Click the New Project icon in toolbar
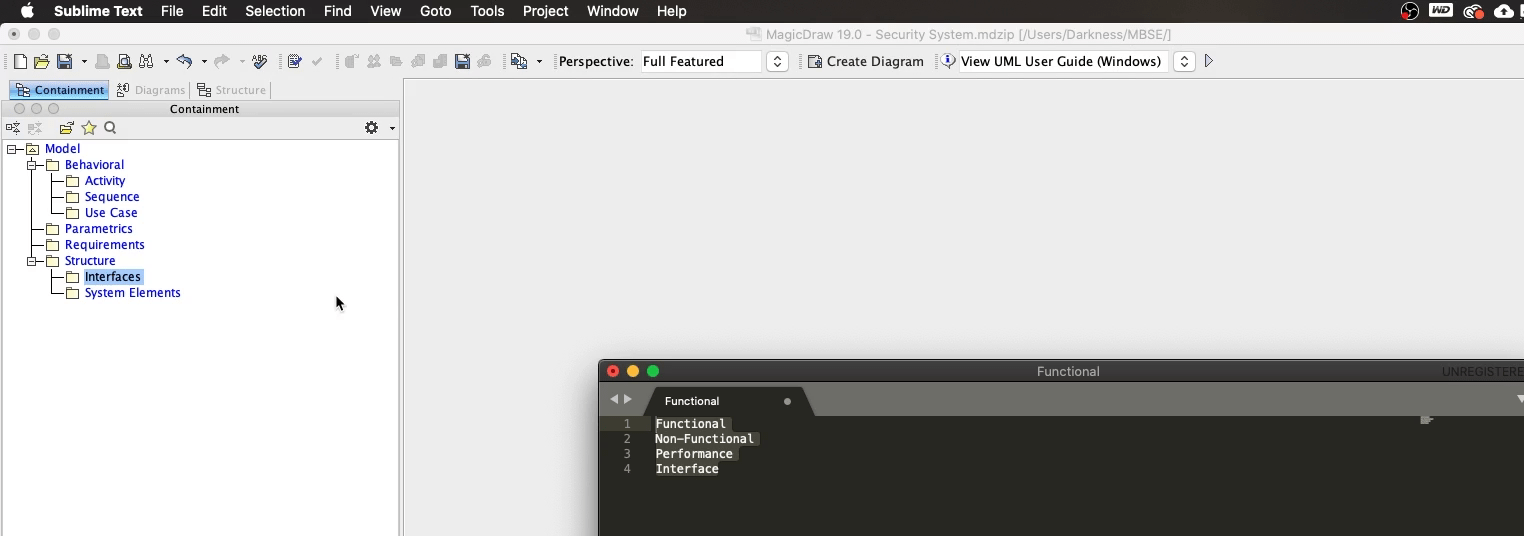The height and width of the screenshot is (536, 1524). pyautogui.click(x=20, y=62)
